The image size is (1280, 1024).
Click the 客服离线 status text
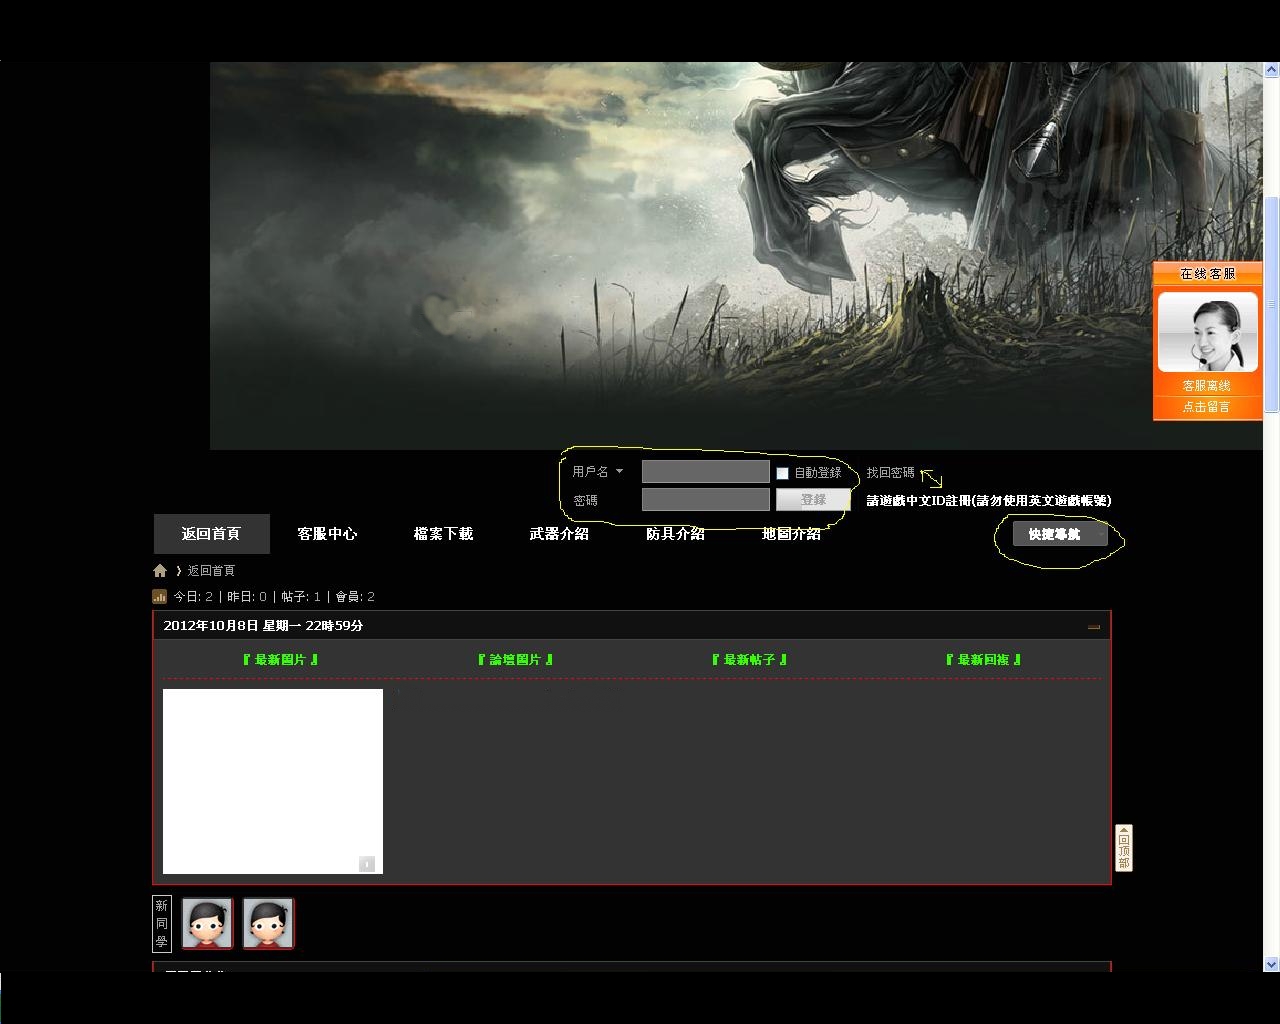click(1207, 386)
